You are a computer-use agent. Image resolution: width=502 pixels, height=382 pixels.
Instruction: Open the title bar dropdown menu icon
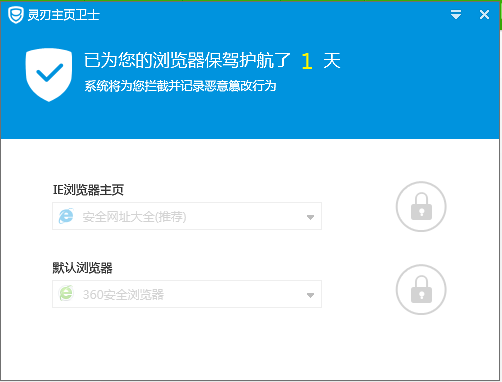456,15
